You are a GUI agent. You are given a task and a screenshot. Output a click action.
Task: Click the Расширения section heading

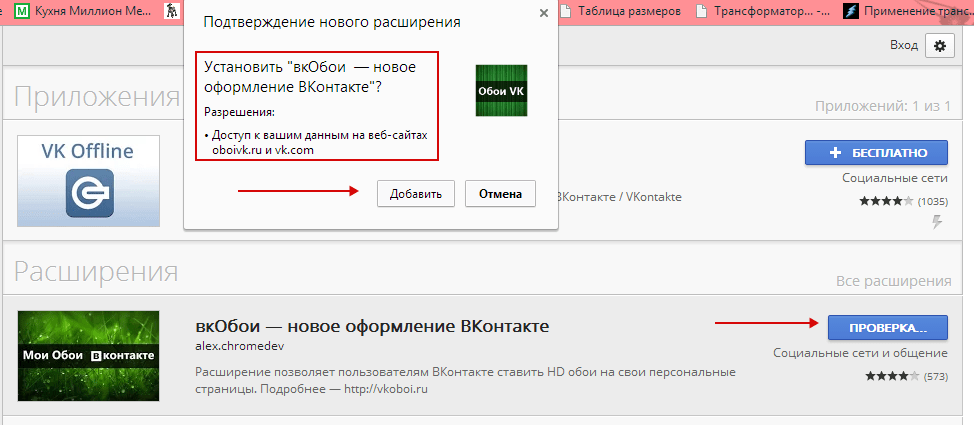point(96,272)
